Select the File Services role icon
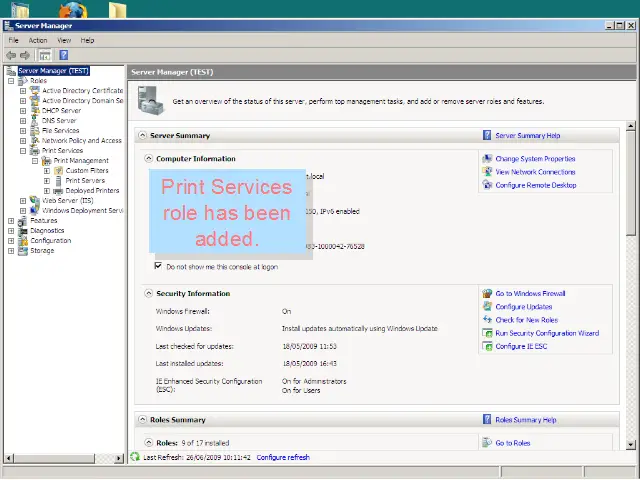640x480 pixels. tap(35, 131)
